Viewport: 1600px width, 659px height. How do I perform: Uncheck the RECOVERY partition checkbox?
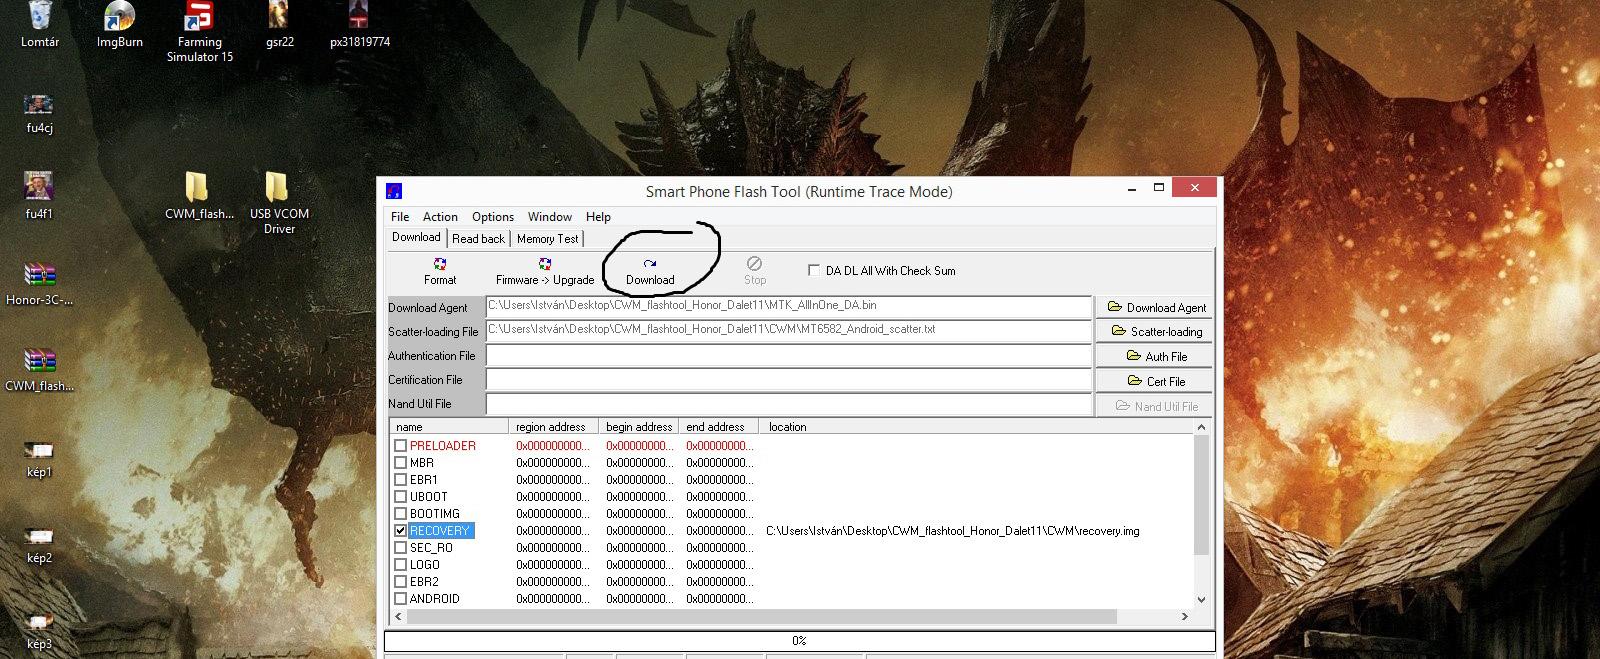[401, 531]
